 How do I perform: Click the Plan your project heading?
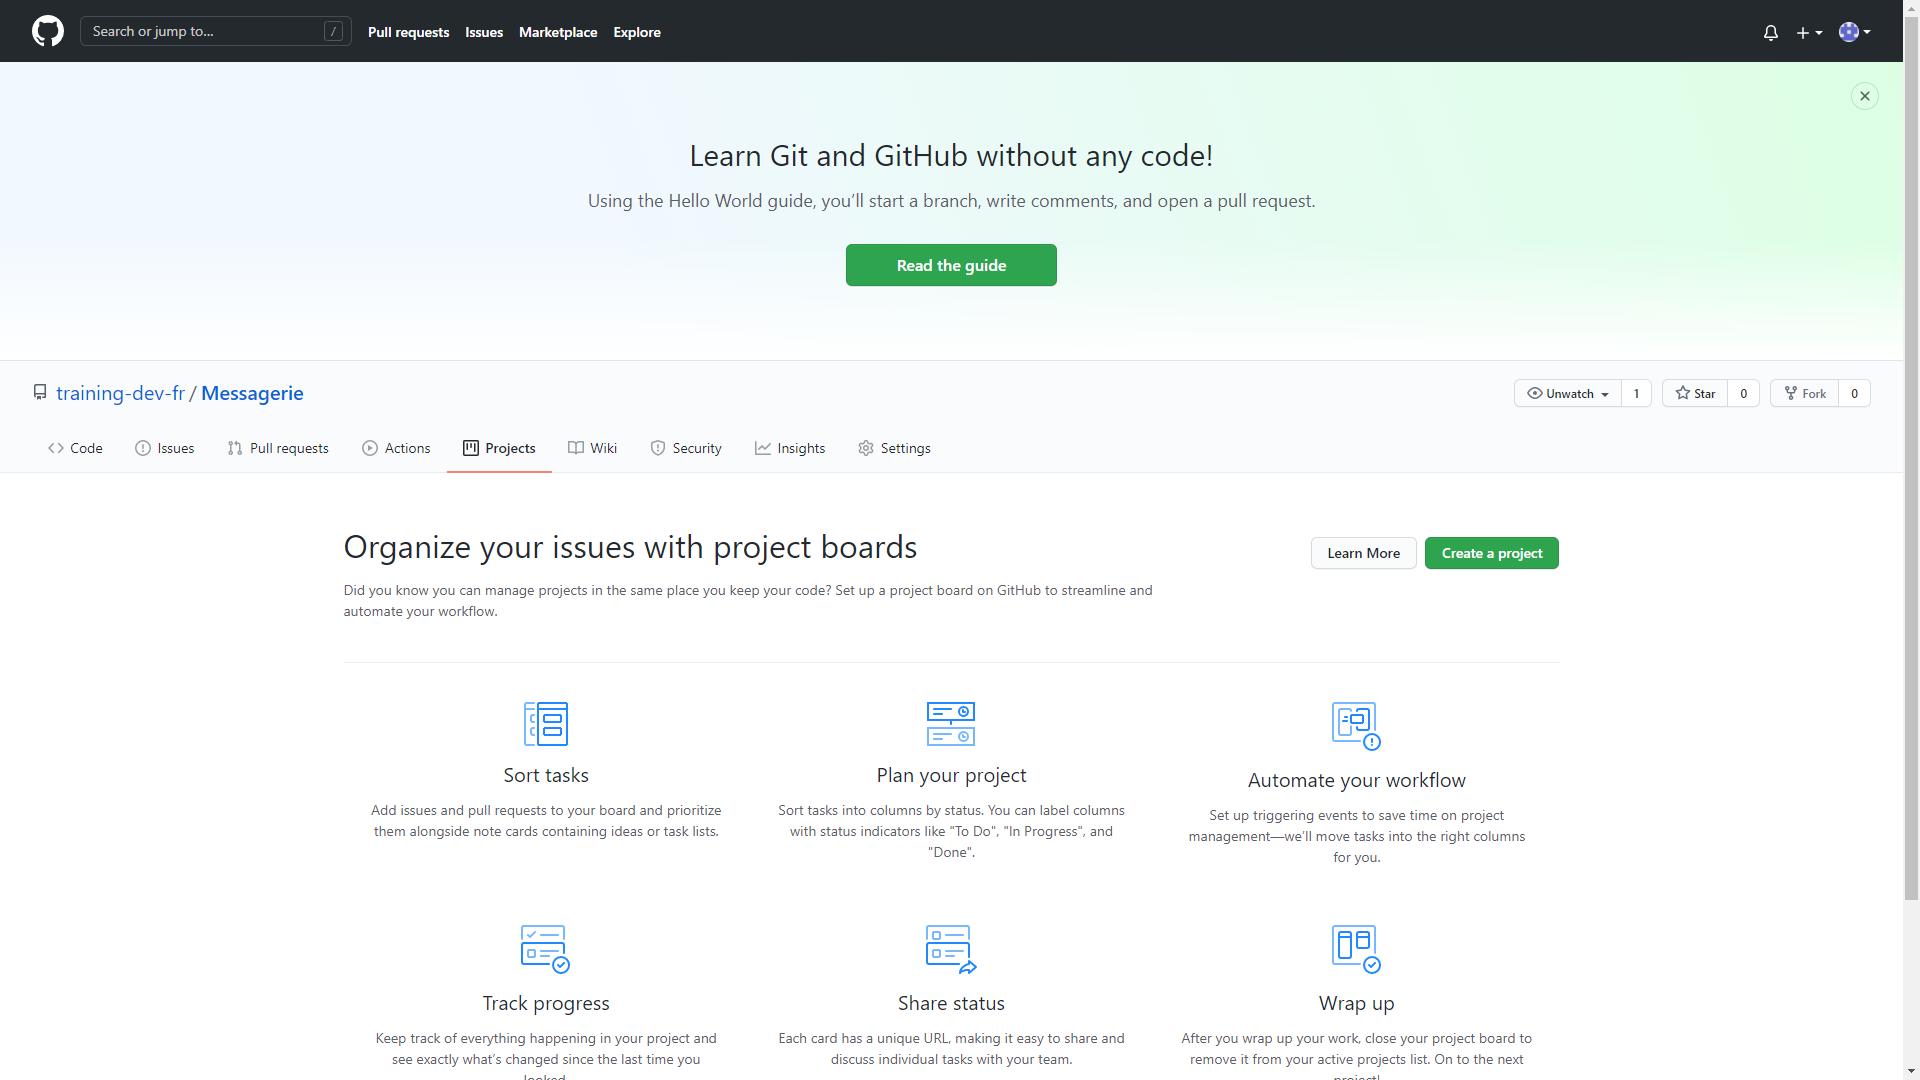click(x=951, y=775)
